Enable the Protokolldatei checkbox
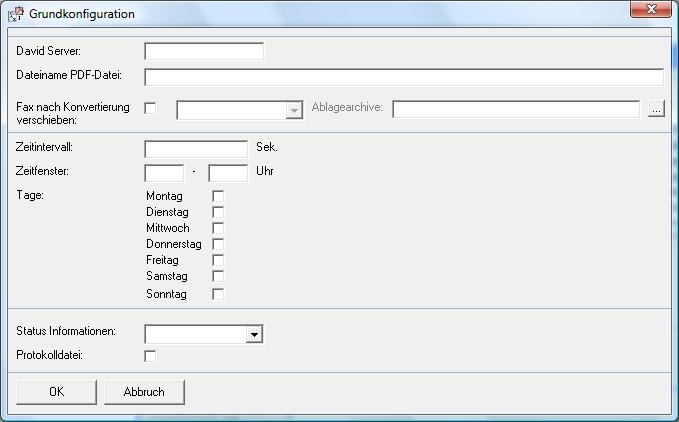Screen dimensions: 679x422 pyautogui.click(x=150, y=356)
